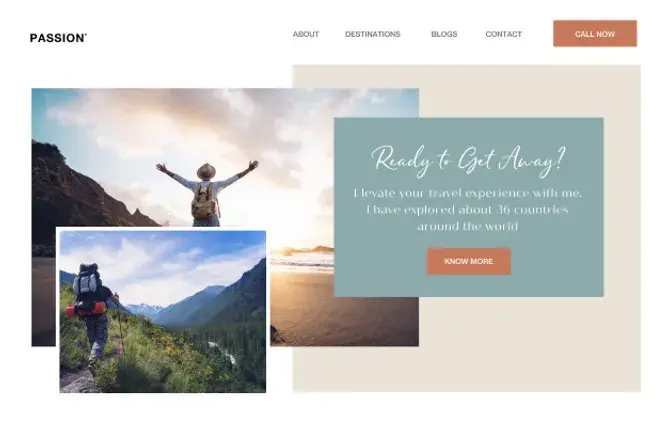The image size is (668, 426).
Task: Click the red sleeping roll on the hiker
Action: click(86, 309)
